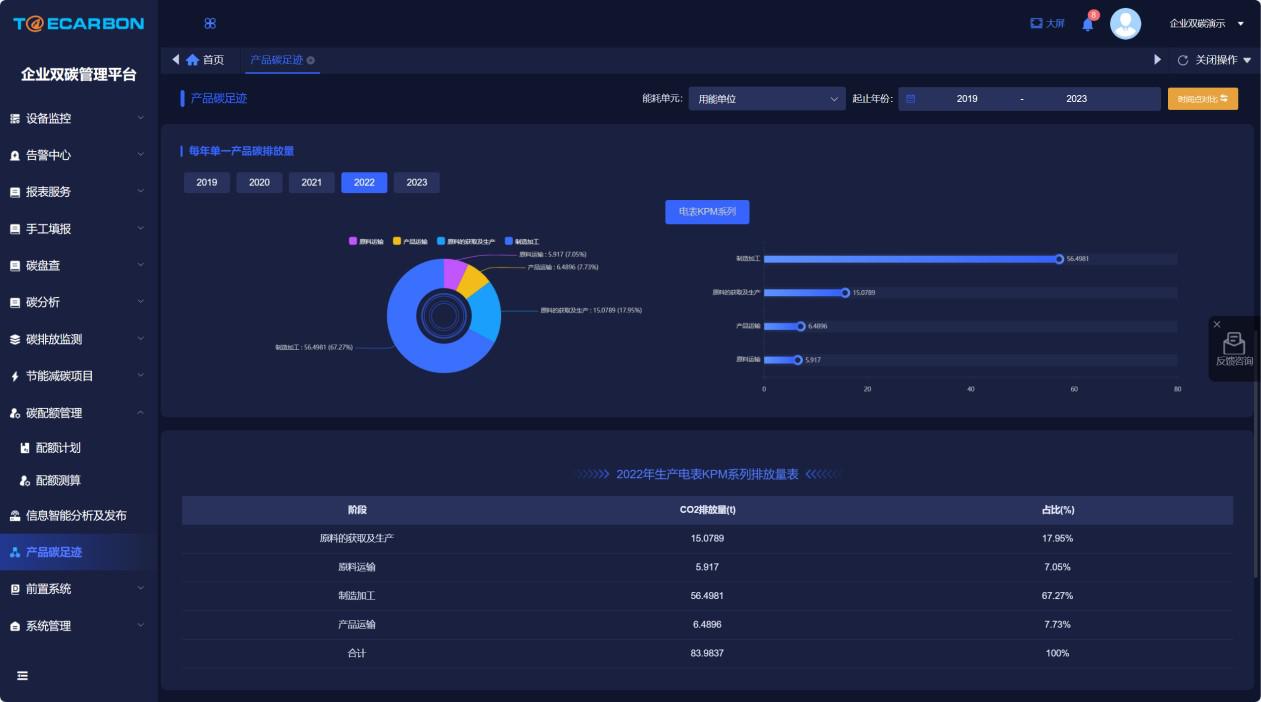Close the 产品碳足迹 tab with its x icon
This screenshot has width=1261, height=702.
pos(311,60)
